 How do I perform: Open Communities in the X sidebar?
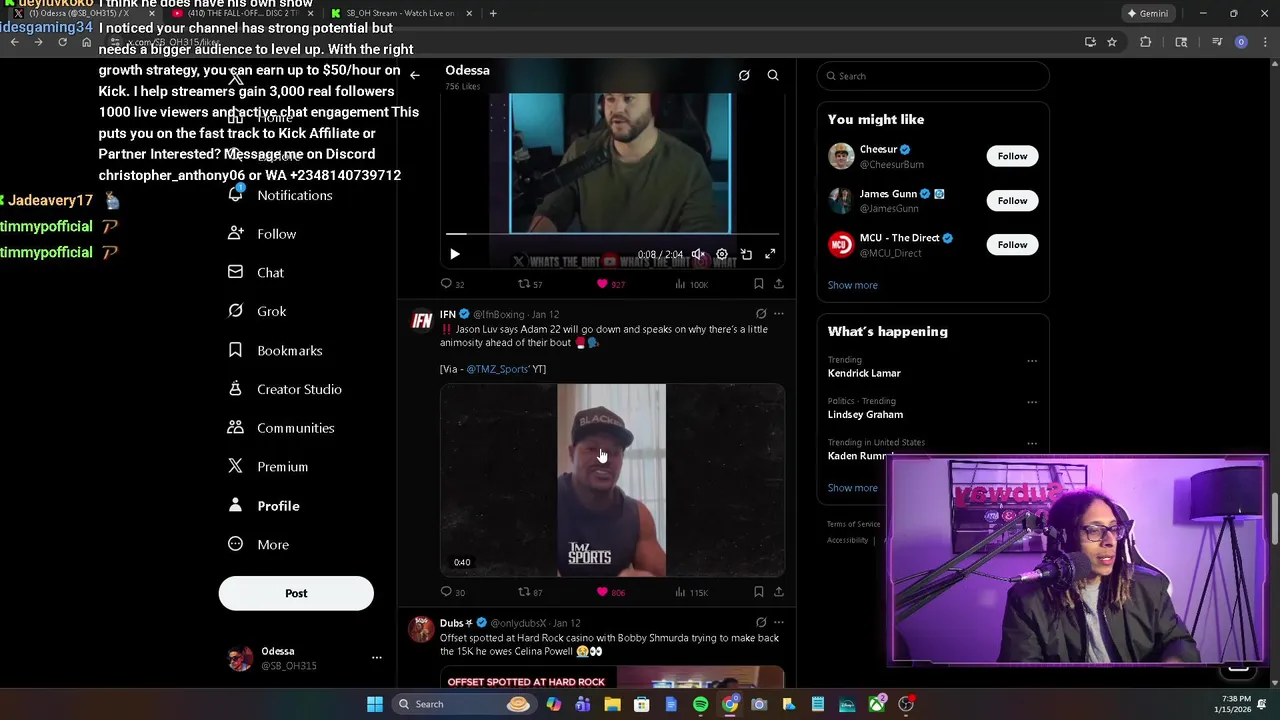pos(281,428)
